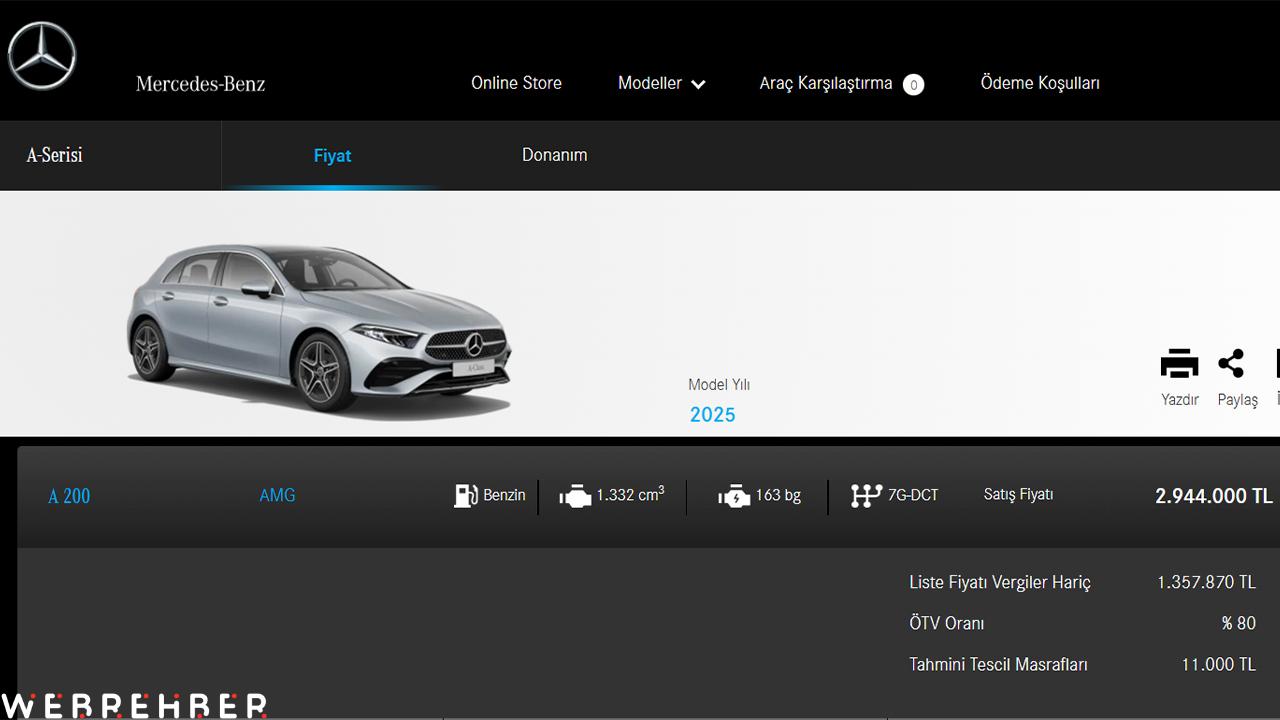Screen dimensions: 1280x720
Task: Click the chevron next to Modeller
Action: click(698, 85)
